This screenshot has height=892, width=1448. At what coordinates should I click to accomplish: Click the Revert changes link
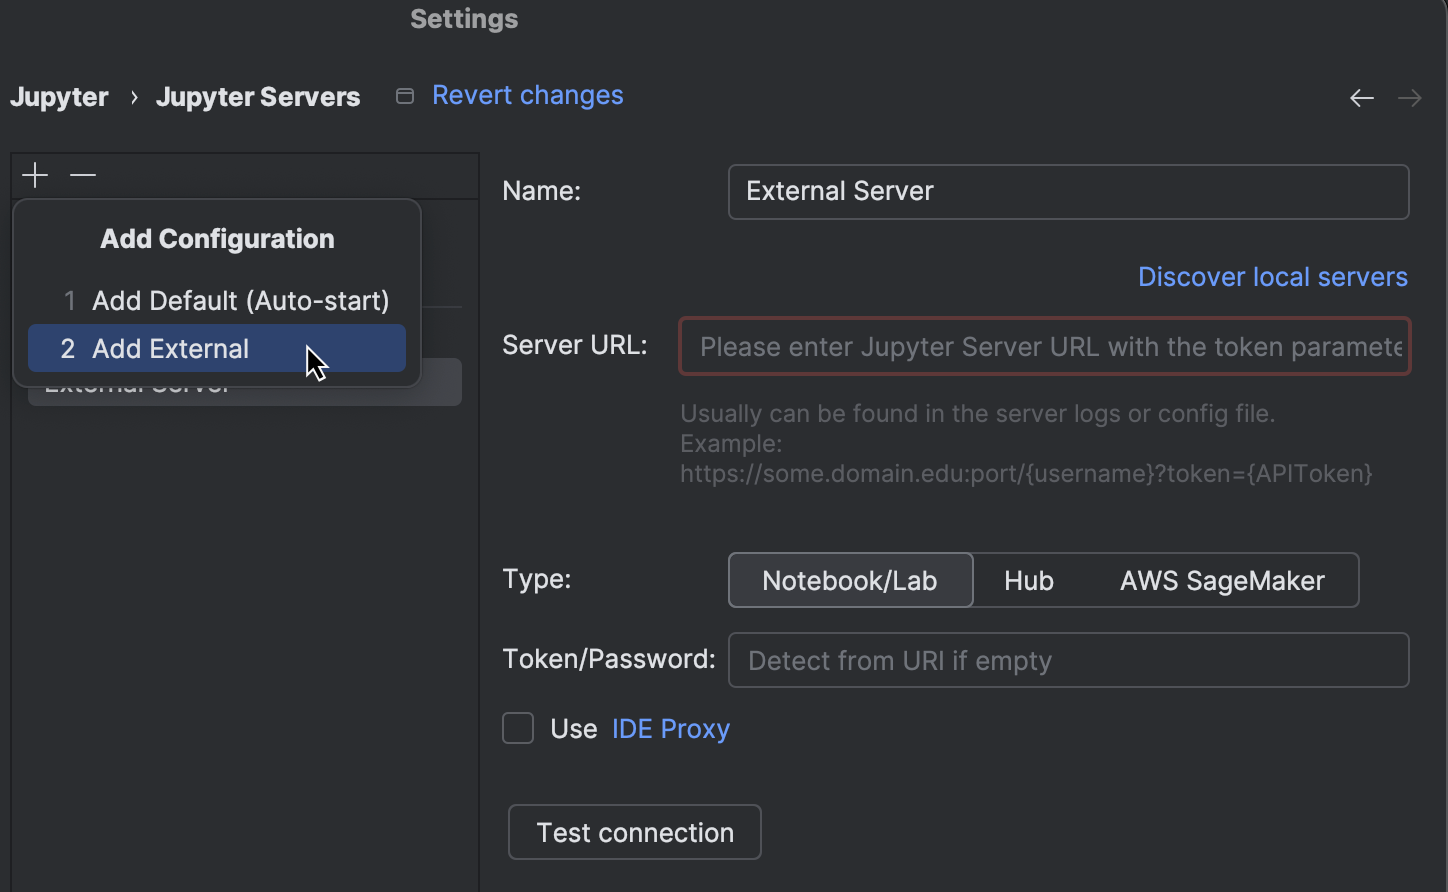[x=527, y=94]
